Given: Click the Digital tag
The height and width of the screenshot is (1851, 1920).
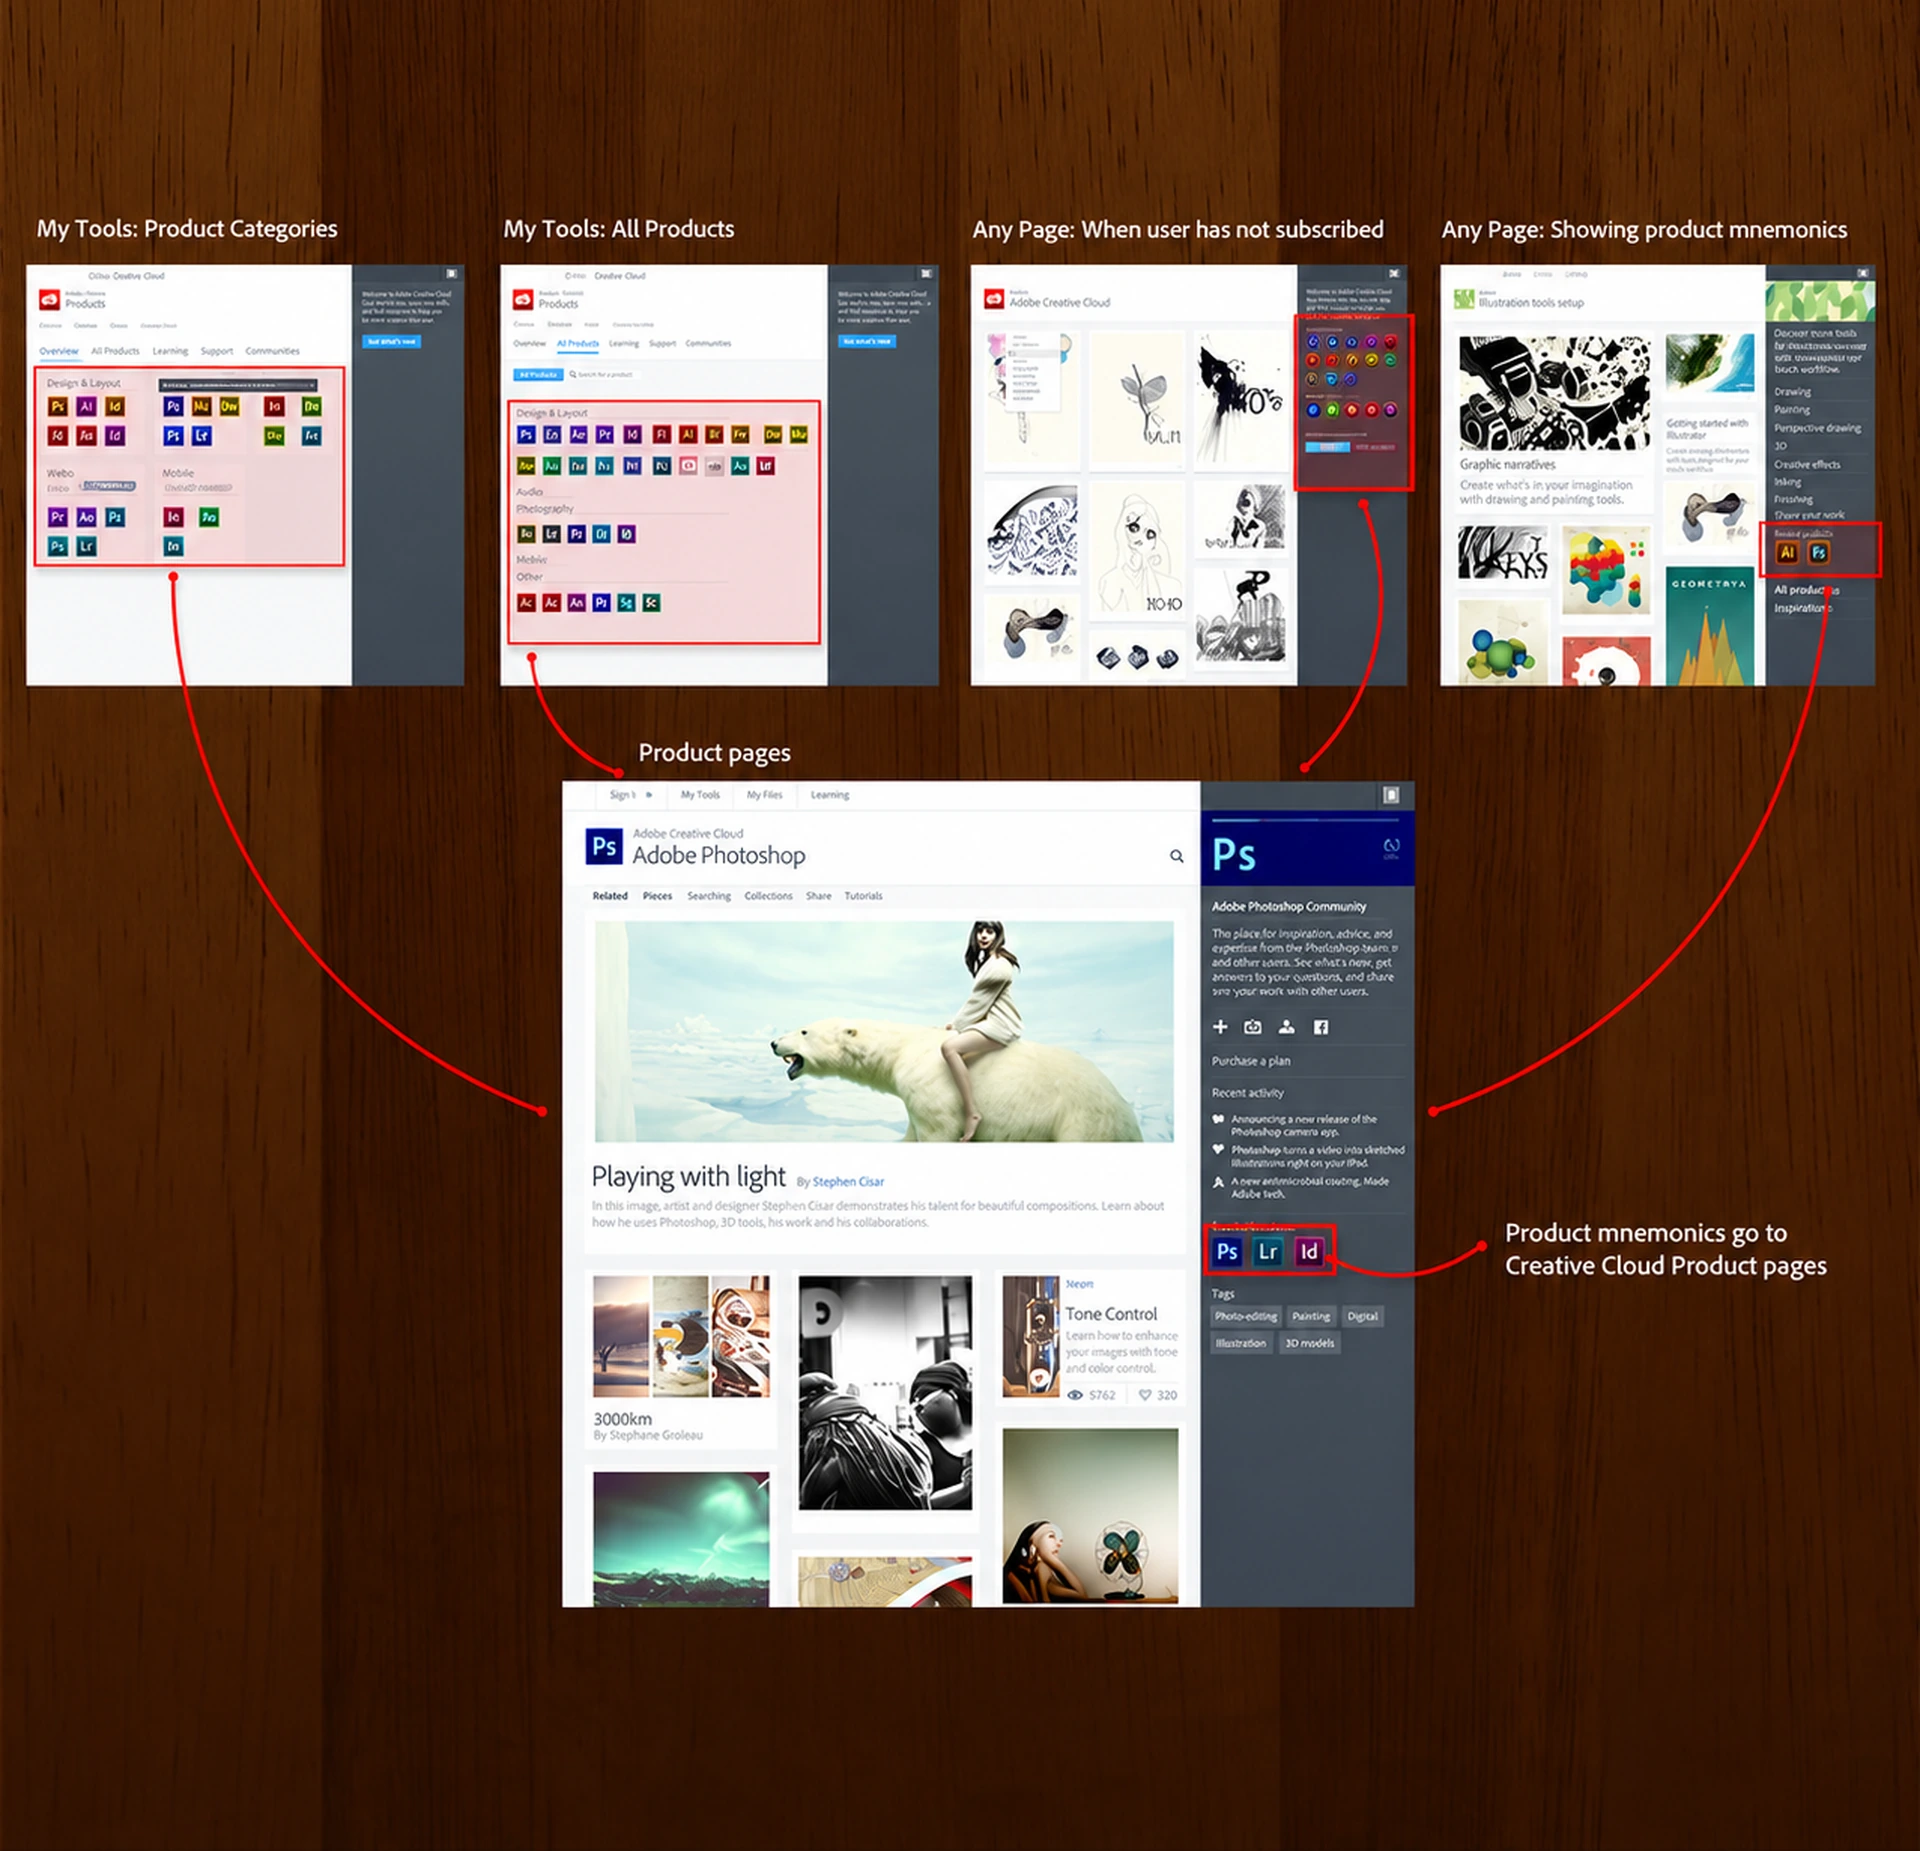Looking at the screenshot, I should point(1362,1317).
